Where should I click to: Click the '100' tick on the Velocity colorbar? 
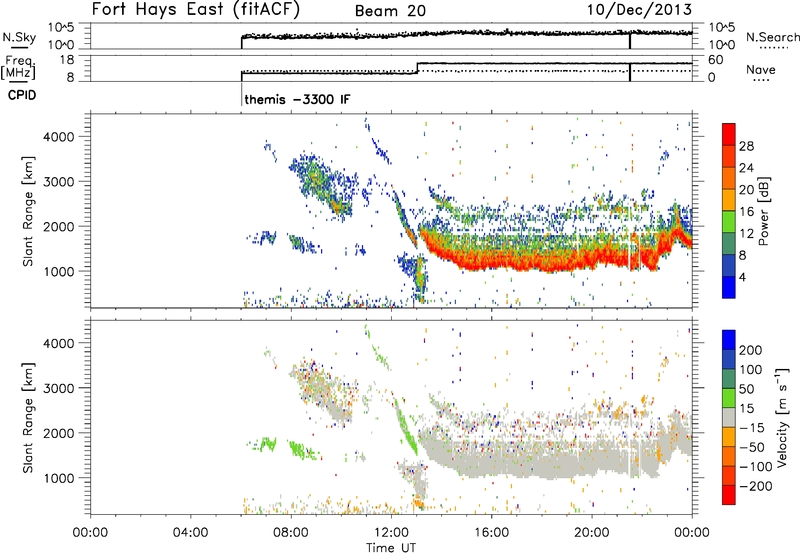(750, 370)
